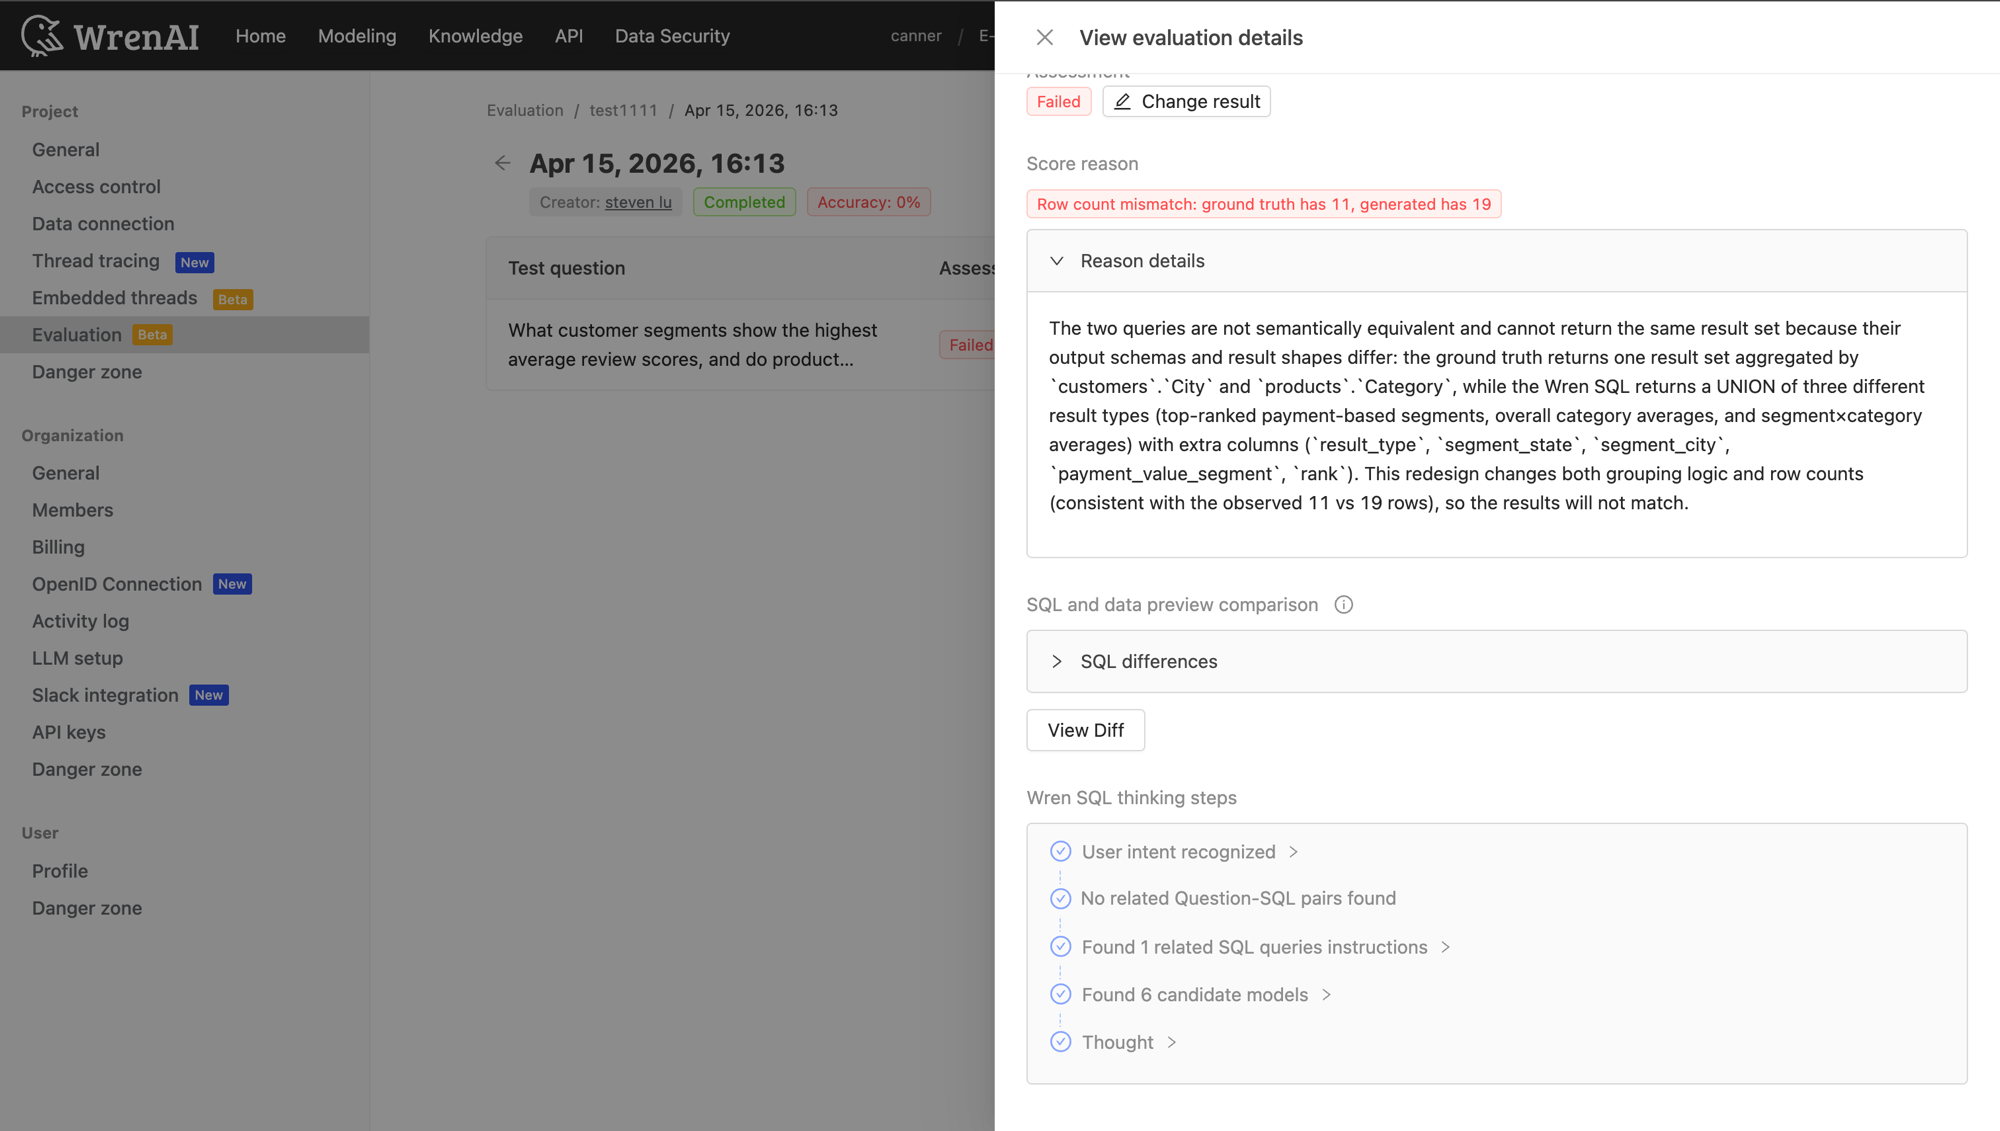Open the Data Security page

[x=672, y=36]
